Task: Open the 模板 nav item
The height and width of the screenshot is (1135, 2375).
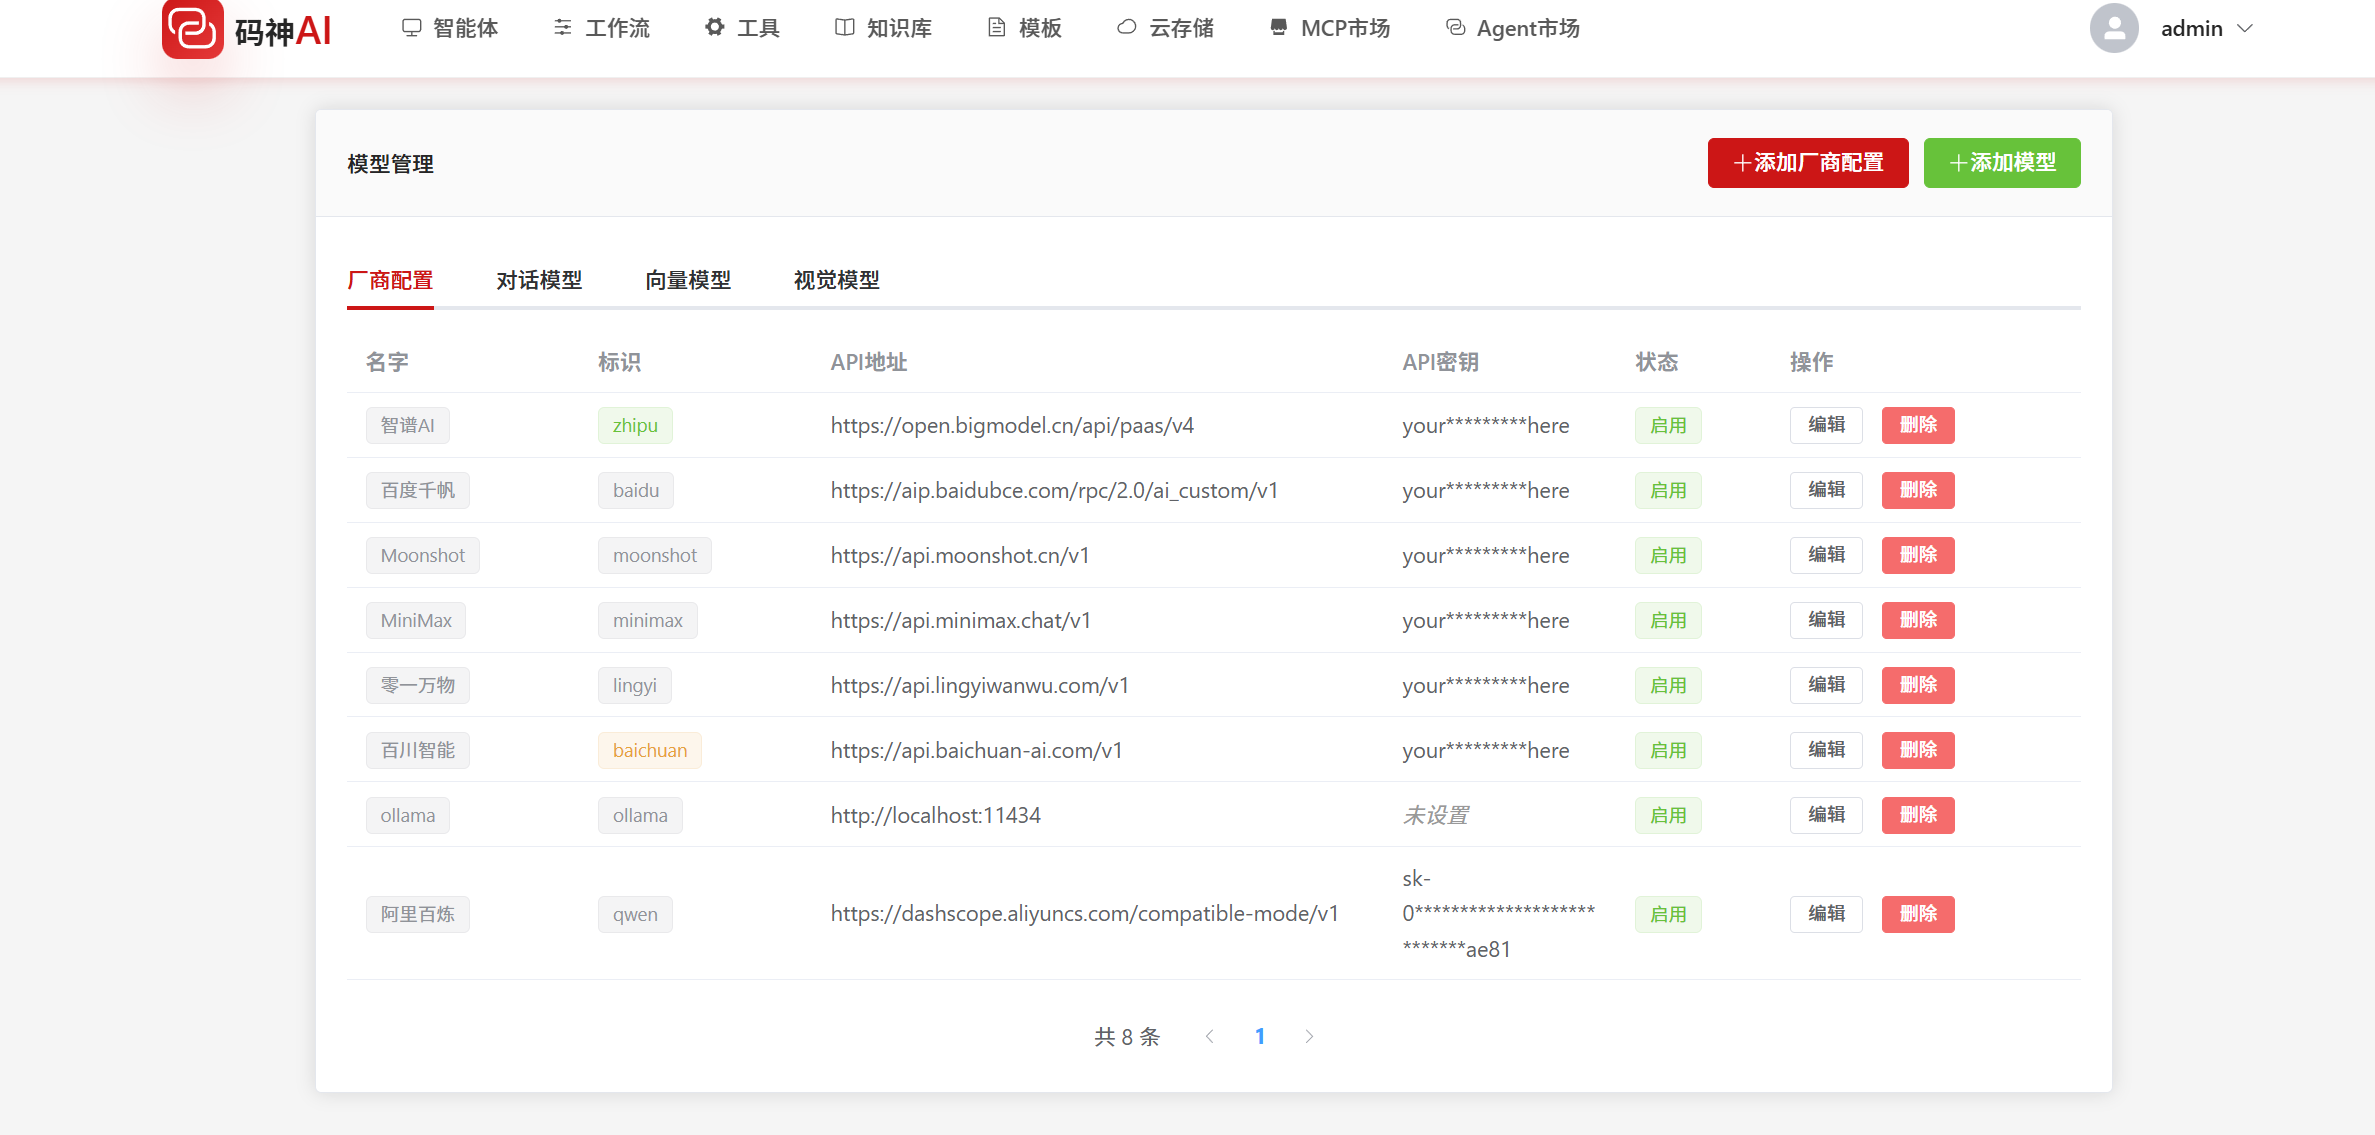Action: (x=1024, y=28)
